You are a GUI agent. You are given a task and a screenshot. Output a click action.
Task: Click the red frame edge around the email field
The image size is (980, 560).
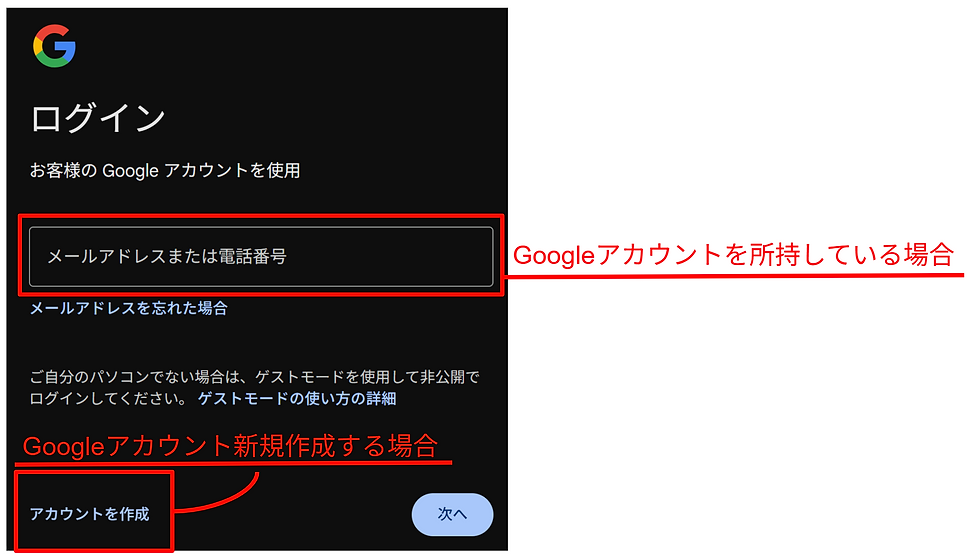[261, 216]
